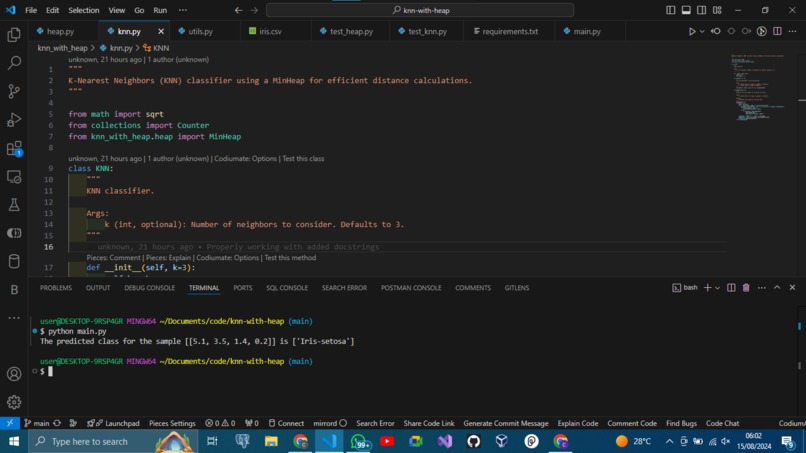Switch to Debug Console panel tab

tap(149, 288)
